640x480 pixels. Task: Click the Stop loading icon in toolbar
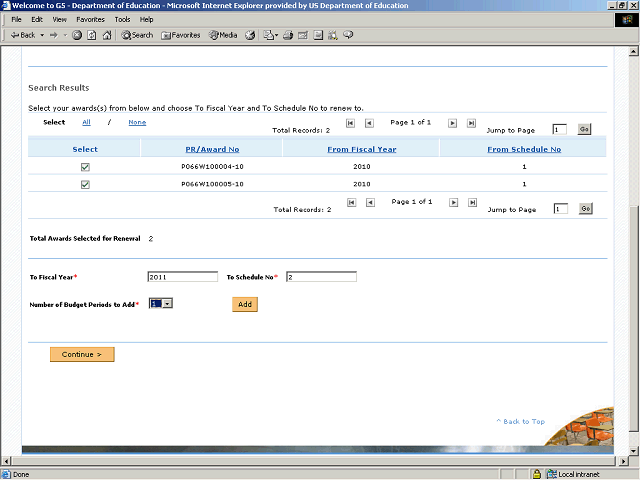point(77,35)
